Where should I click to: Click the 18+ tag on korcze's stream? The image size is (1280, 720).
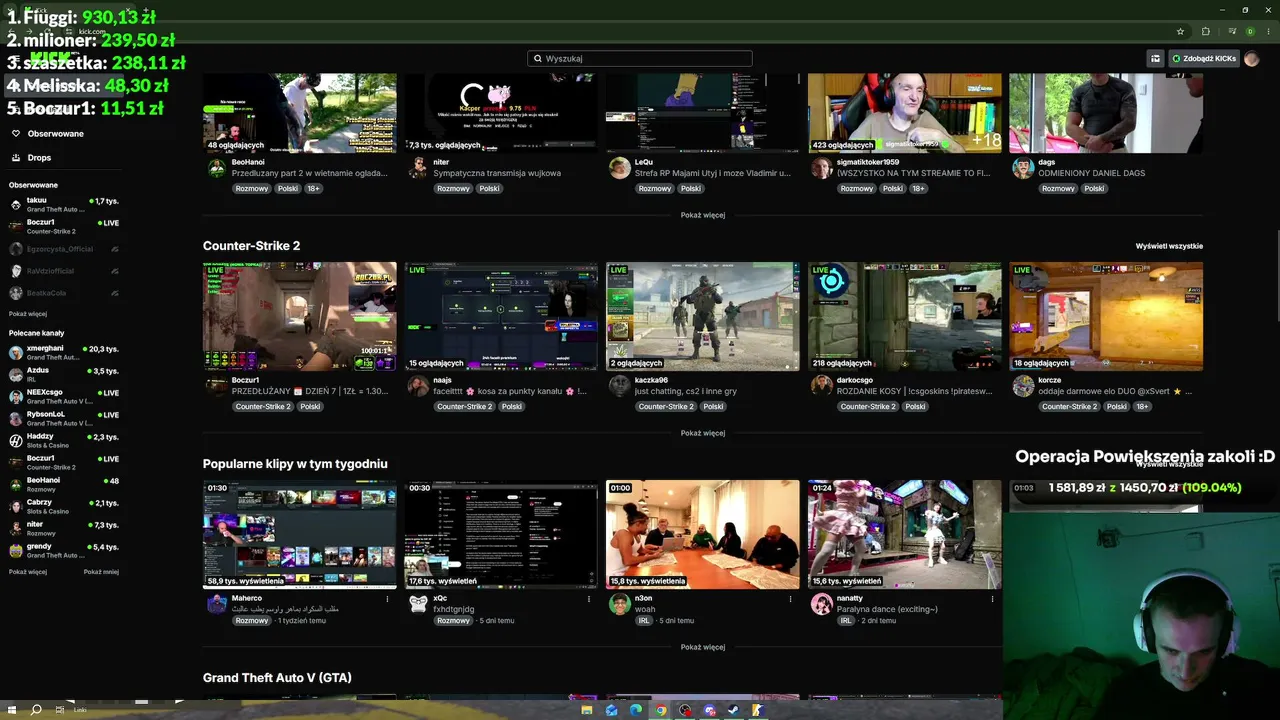(1142, 407)
